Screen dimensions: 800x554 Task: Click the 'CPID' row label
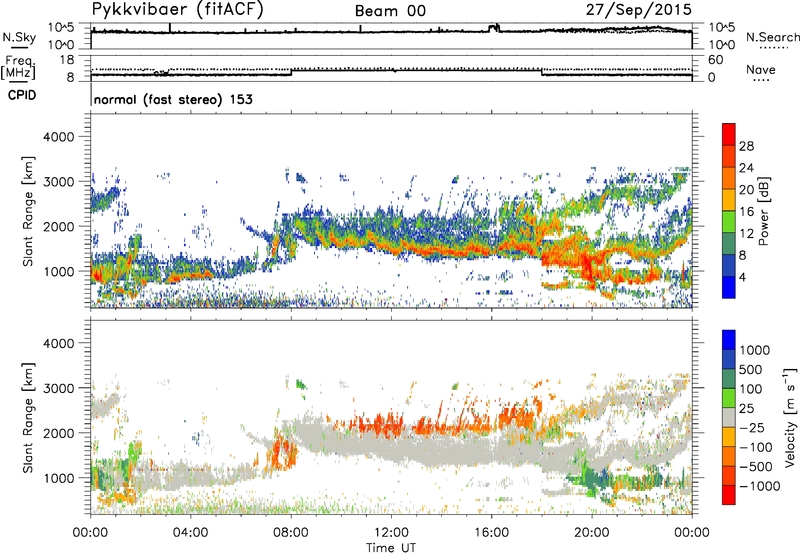click(x=22, y=95)
